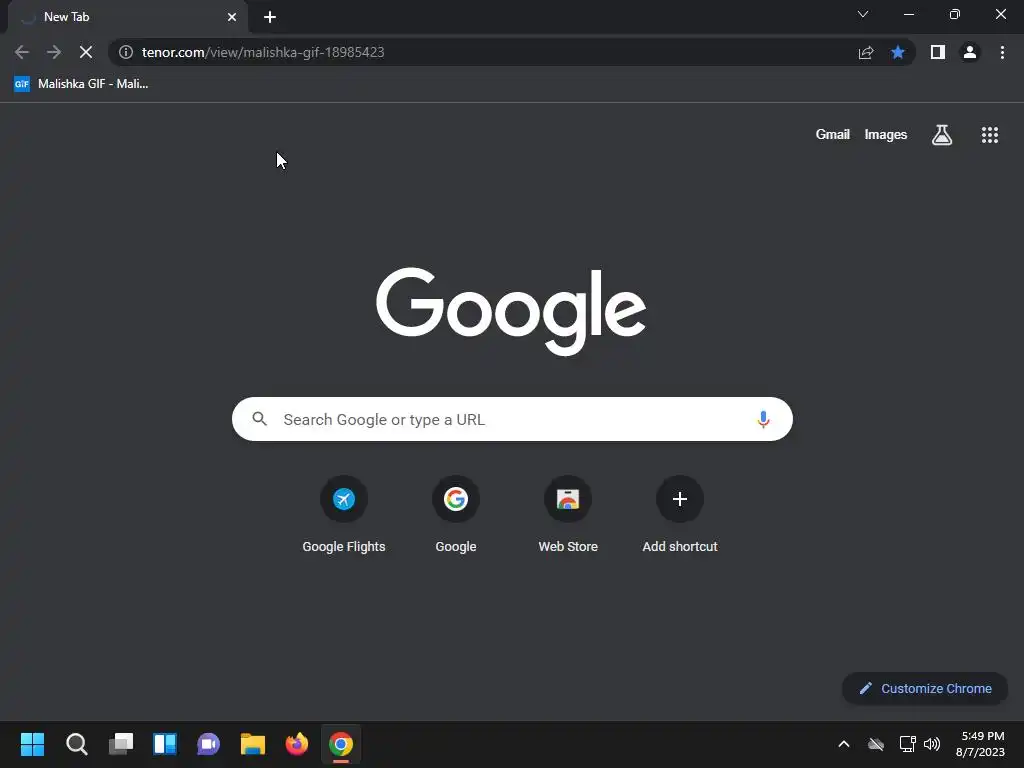The height and width of the screenshot is (768, 1024).
Task: Open a new tab with plus button
Action: point(270,17)
